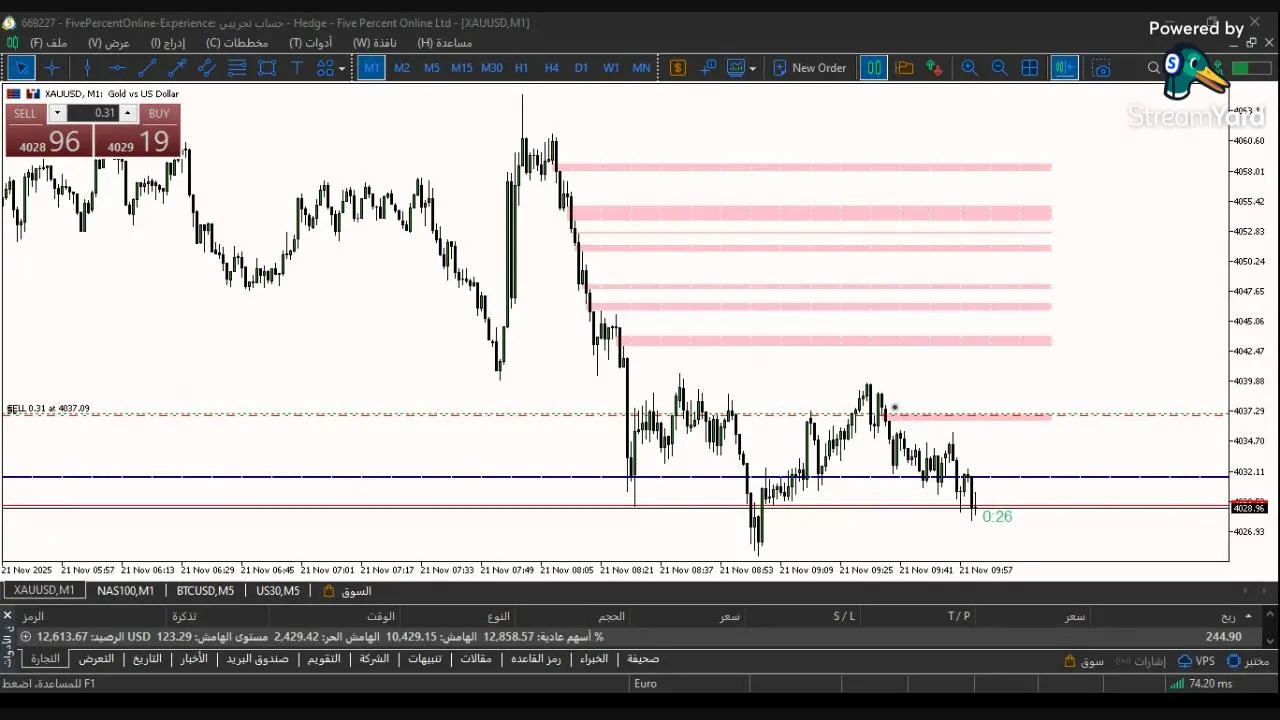Image resolution: width=1280 pixels, height=720 pixels.
Task: Open the التقويم calendar tab
Action: tap(323, 659)
